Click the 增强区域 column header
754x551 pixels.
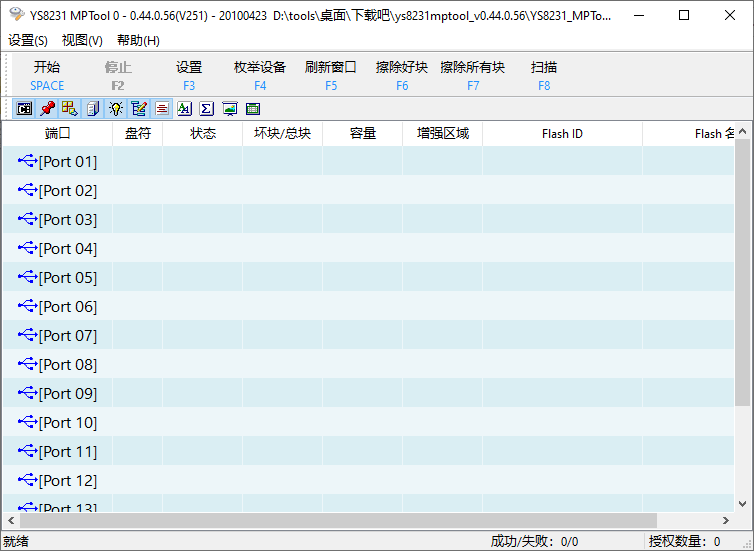click(442, 134)
